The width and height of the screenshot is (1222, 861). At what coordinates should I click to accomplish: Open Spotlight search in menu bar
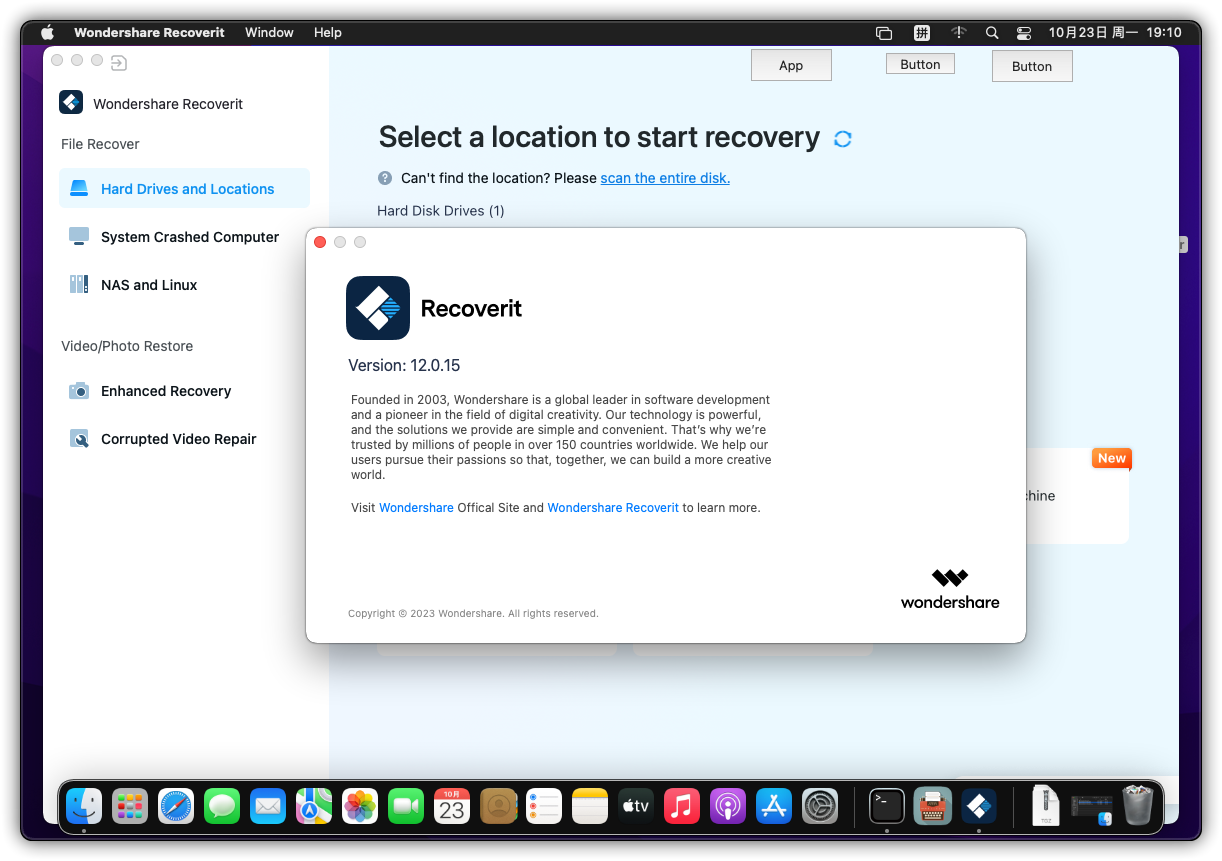992,32
